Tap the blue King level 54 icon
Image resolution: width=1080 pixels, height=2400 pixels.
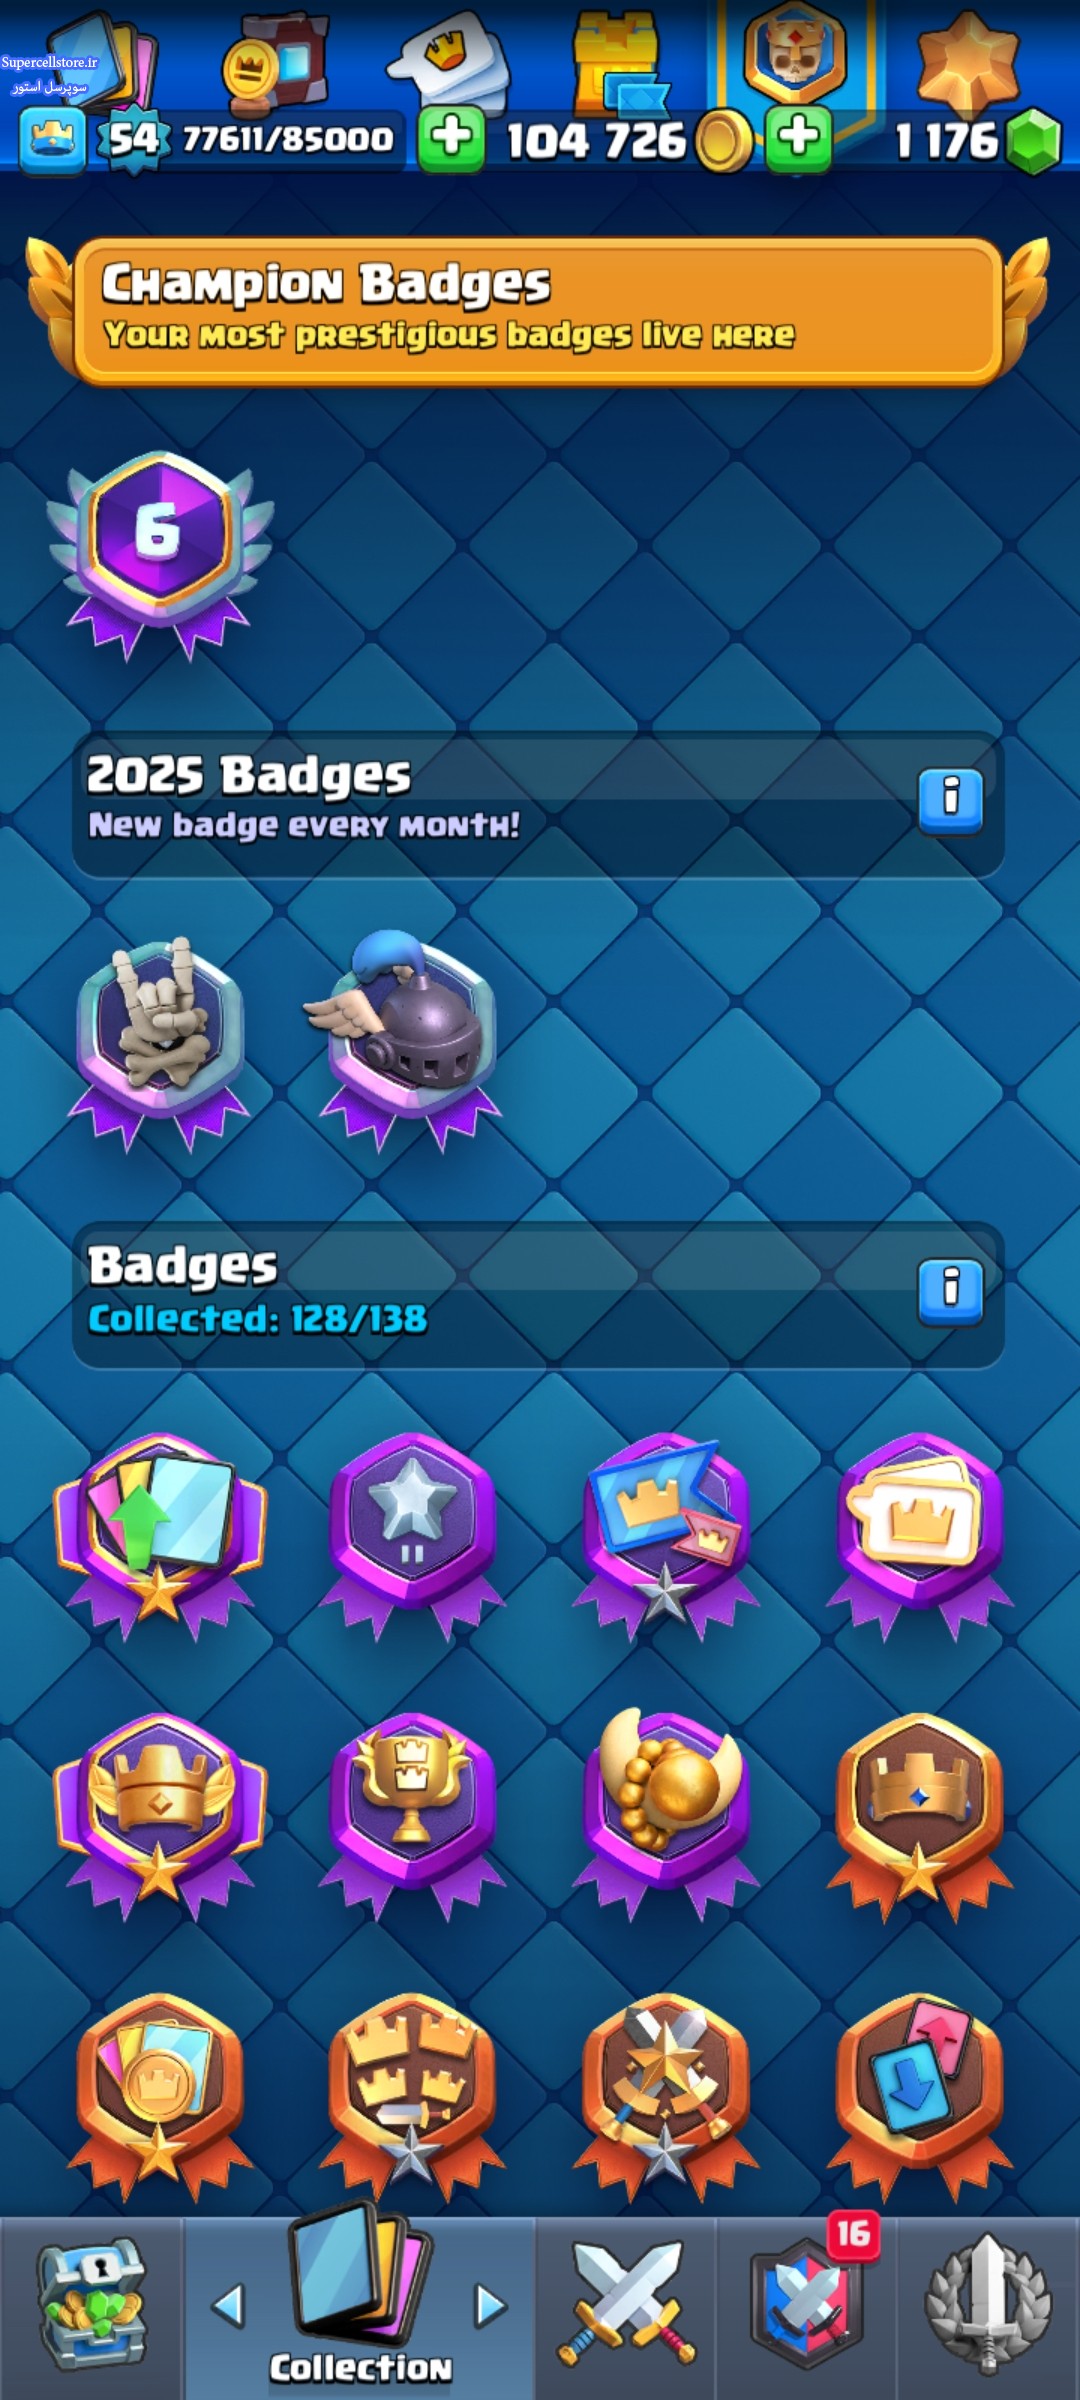point(52,140)
